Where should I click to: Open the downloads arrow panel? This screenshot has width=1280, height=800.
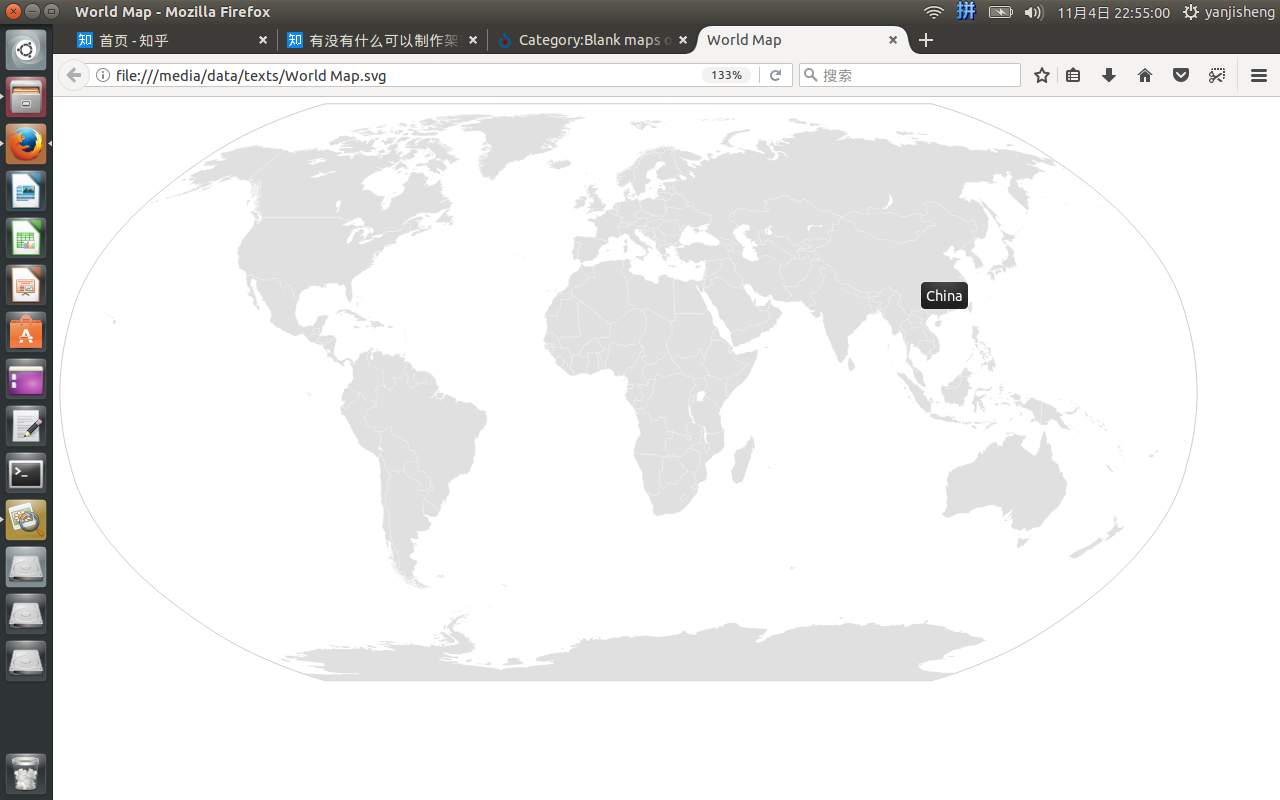[1109, 75]
